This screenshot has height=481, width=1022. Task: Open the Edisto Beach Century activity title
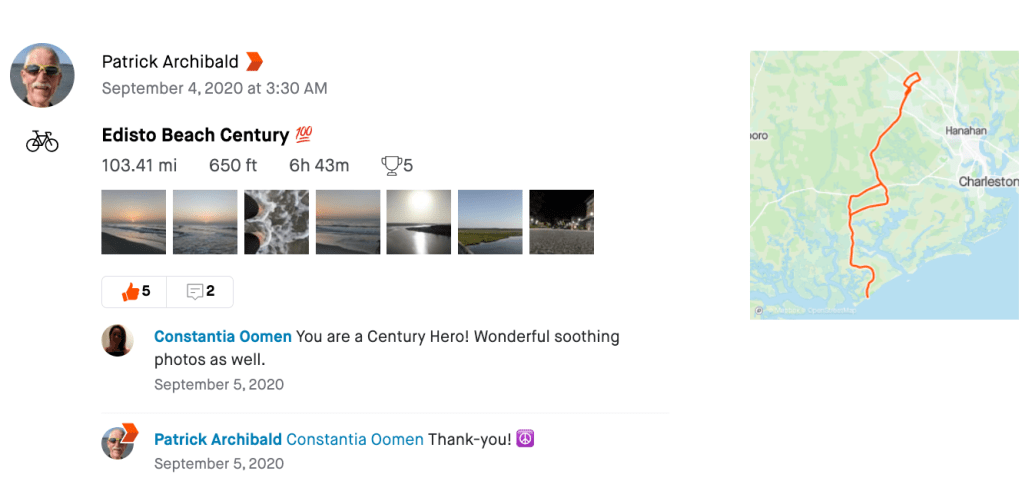coord(195,135)
